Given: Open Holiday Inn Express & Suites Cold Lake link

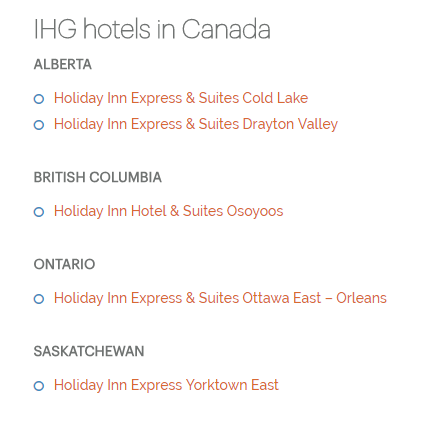Looking at the screenshot, I should [x=181, y=98].
